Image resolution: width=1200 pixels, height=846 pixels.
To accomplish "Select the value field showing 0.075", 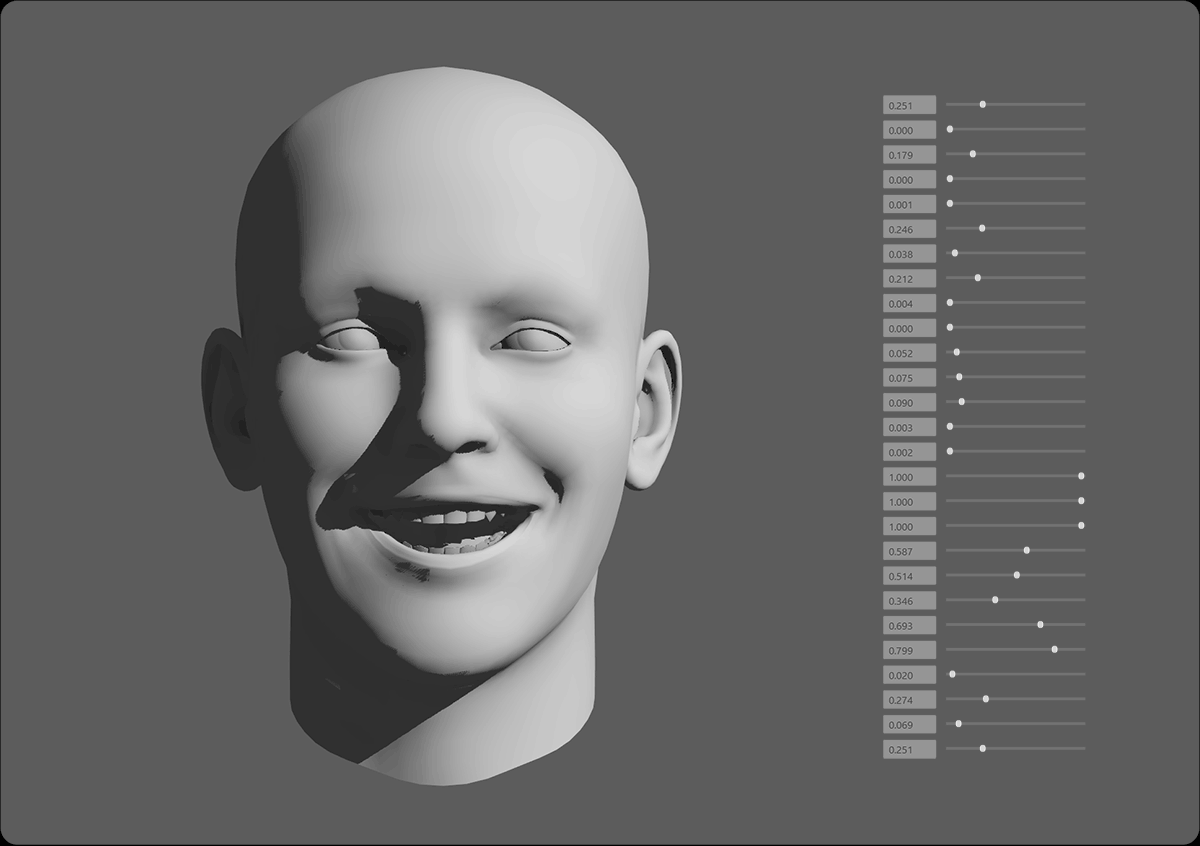I will (x=909, y=378).
